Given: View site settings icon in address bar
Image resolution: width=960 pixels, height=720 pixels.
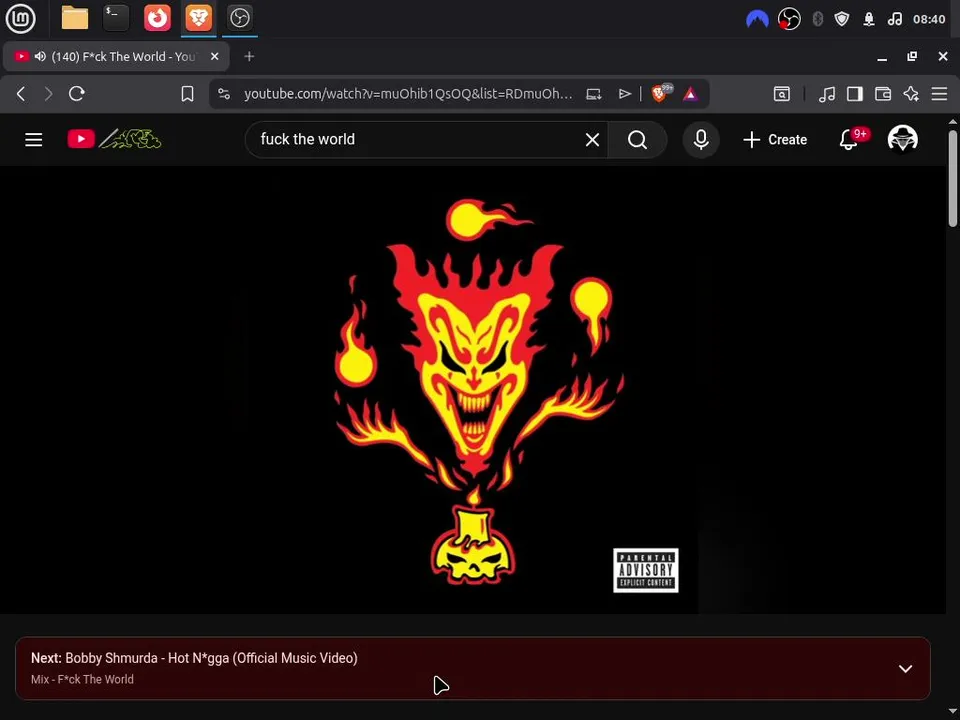Looking at the screenshot, I should [x=224, y=94].
